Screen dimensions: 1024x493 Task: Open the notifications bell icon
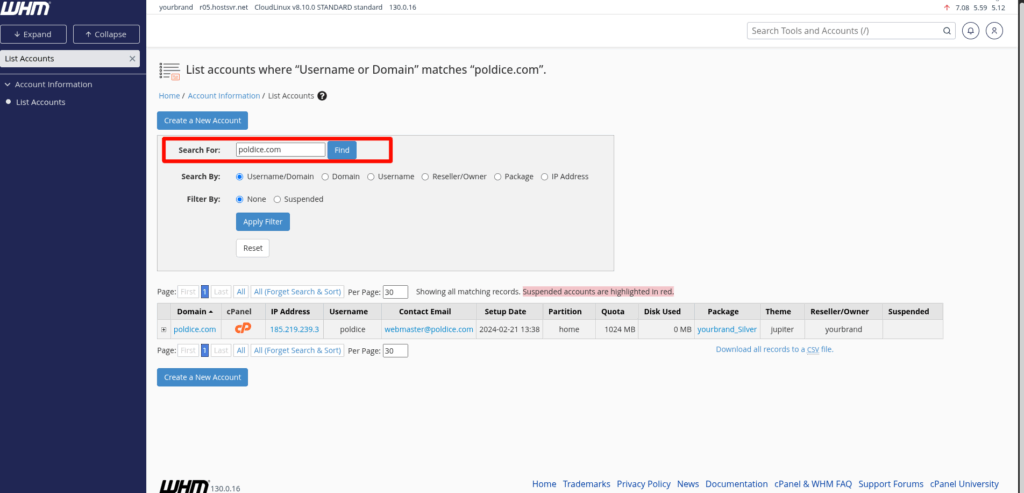point(970,31)
